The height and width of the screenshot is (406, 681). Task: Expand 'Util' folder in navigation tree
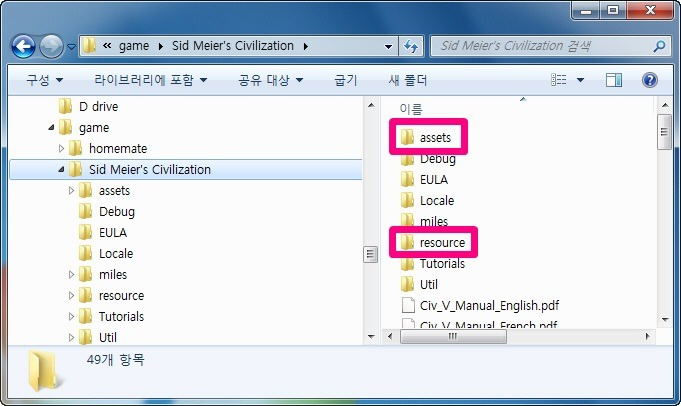[71, 337]
